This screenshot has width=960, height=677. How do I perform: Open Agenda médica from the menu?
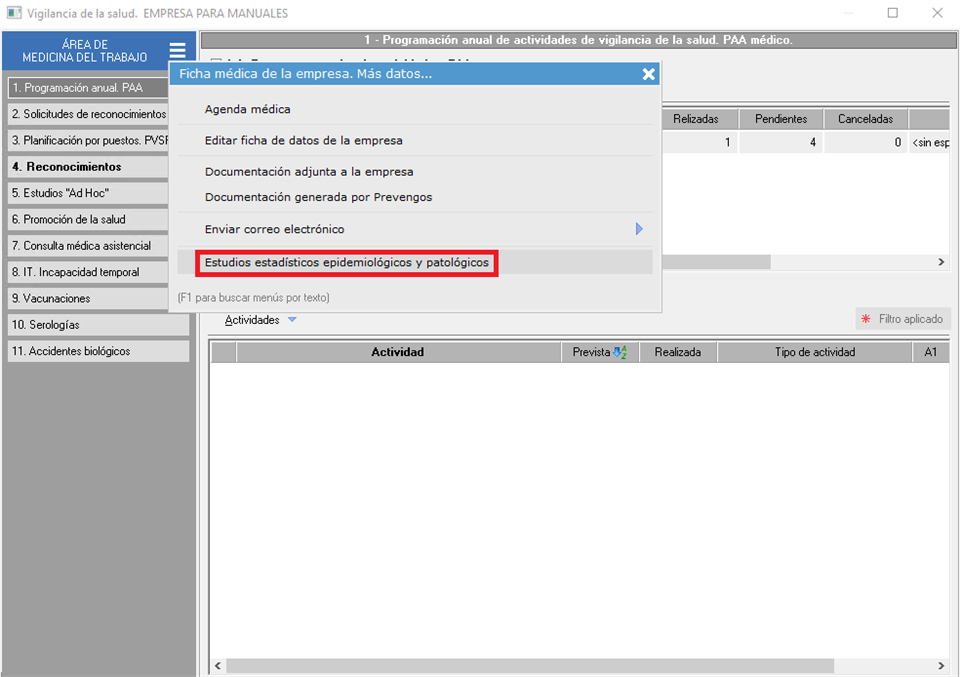(x=247, y=109)
